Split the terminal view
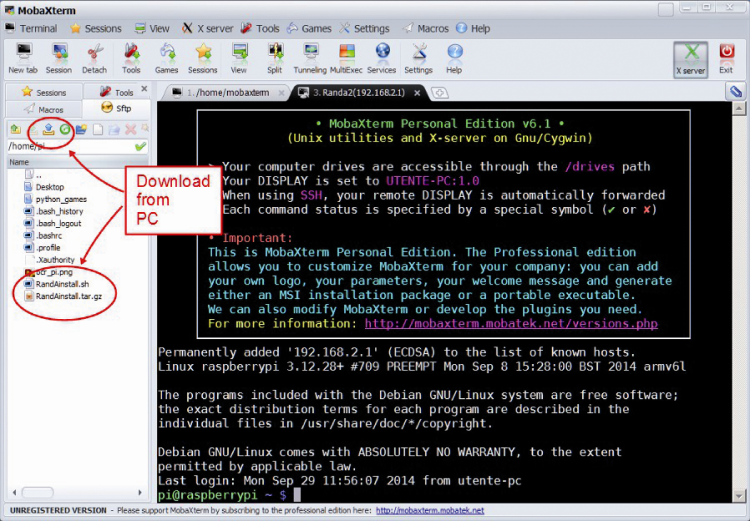The image size is (750, 521). click(275, 58)
